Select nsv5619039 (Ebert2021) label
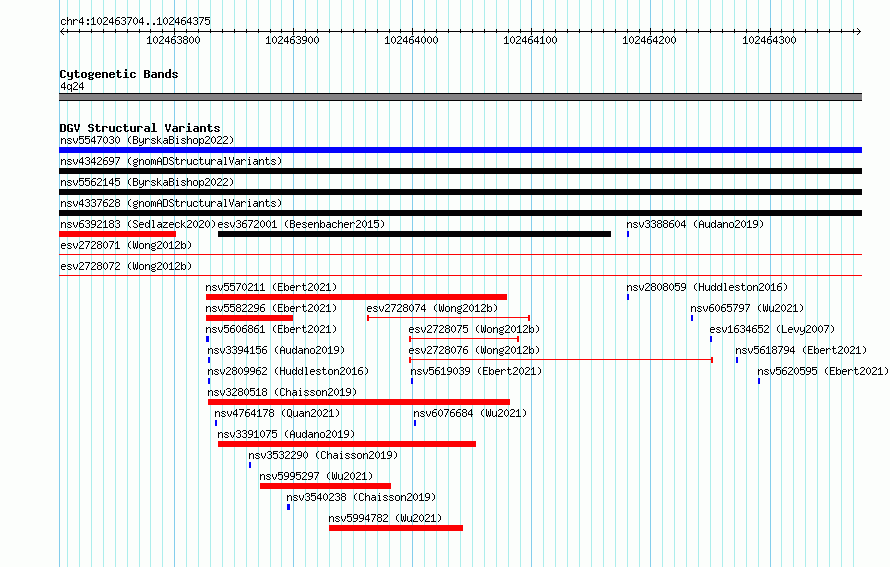Image resolution: width=890 pixels, height=567 pixels. pyautogui.click(x=476, y=371)
